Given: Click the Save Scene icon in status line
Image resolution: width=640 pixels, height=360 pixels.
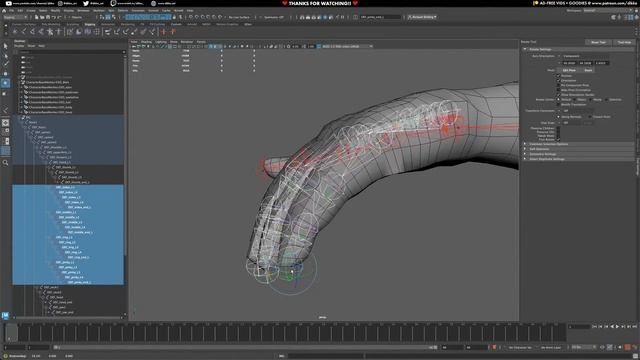Looking at the screenshot, I should (x=48, y=17).
